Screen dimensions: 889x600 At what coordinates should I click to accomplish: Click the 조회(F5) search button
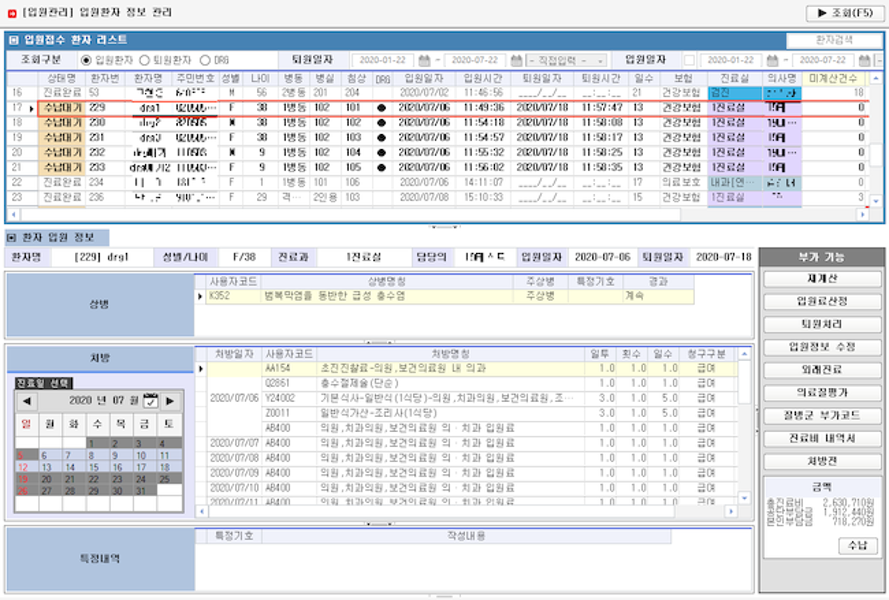[x=845, y=13]
